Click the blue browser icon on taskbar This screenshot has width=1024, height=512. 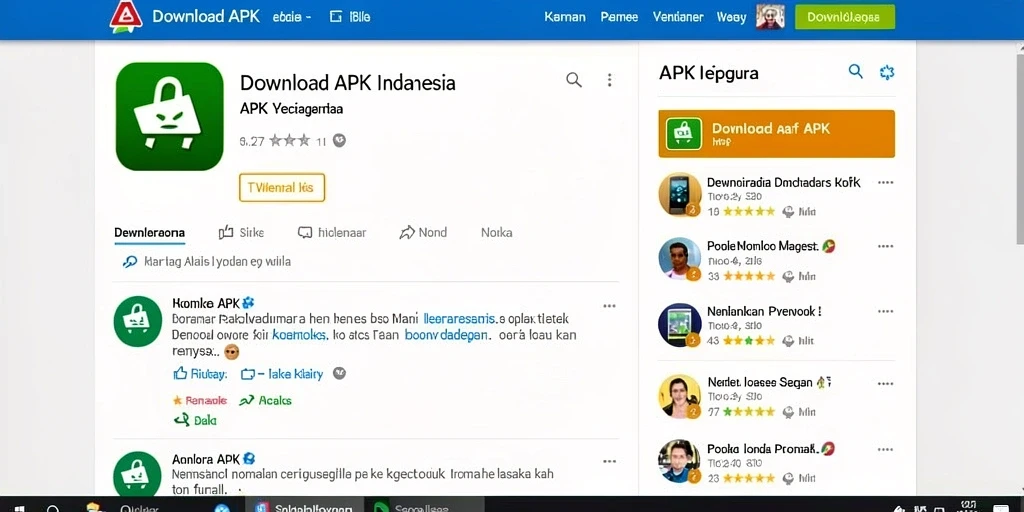pyautogui.click(x=222, y=508)
